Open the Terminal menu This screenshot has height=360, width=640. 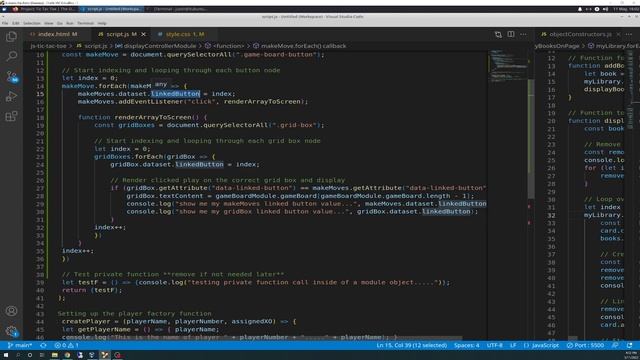(85, 23)
